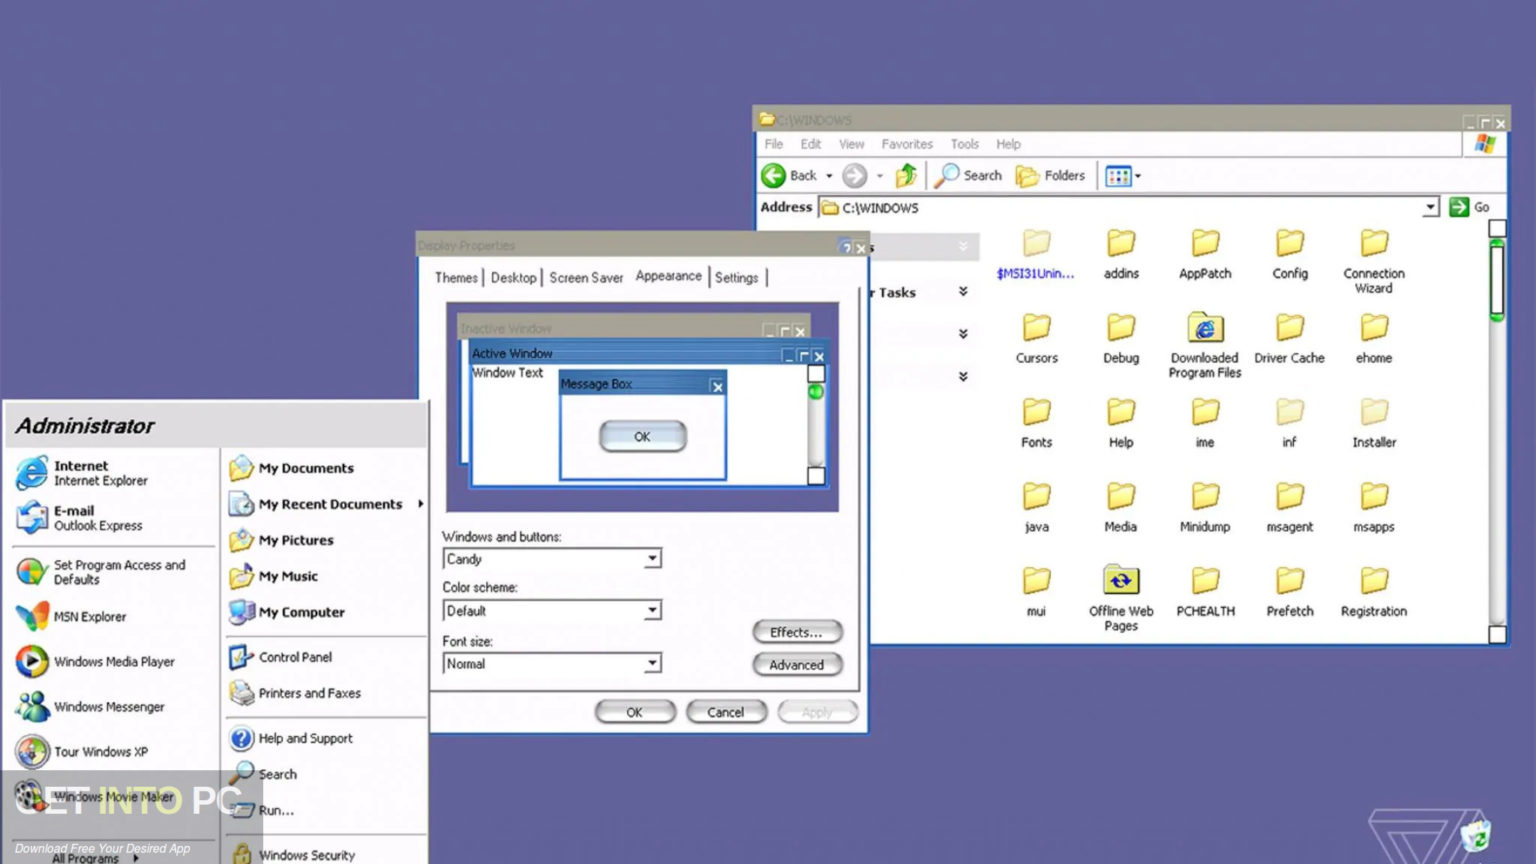Switch to the Screen Saver tab
This screenshot has width=1536, height=864.
(586, 277)
